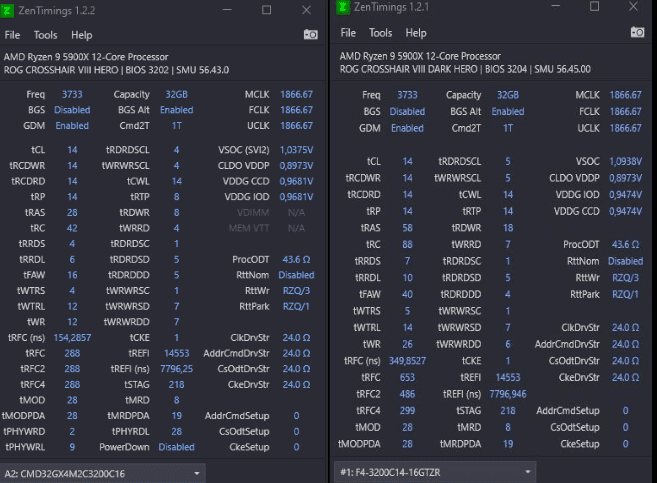Viewport: 659px width, 483px height.
Task: Click the ZenTimings 1.2.2 title bar app icon
Action: coord(9,10)
